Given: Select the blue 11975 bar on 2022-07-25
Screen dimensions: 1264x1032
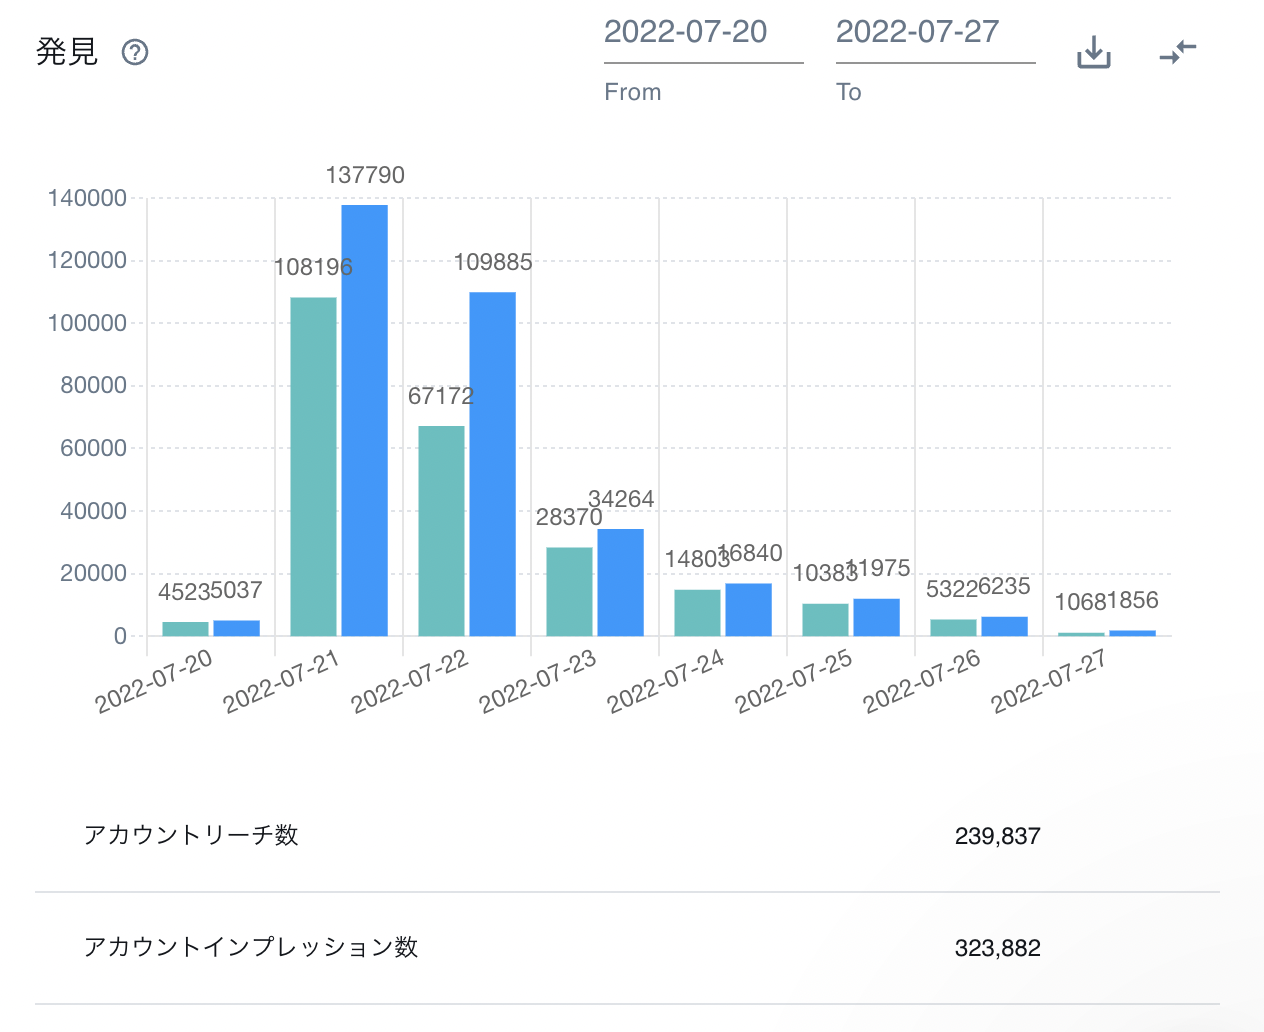Looking at the screenshot, I should [x=877, y=617].
